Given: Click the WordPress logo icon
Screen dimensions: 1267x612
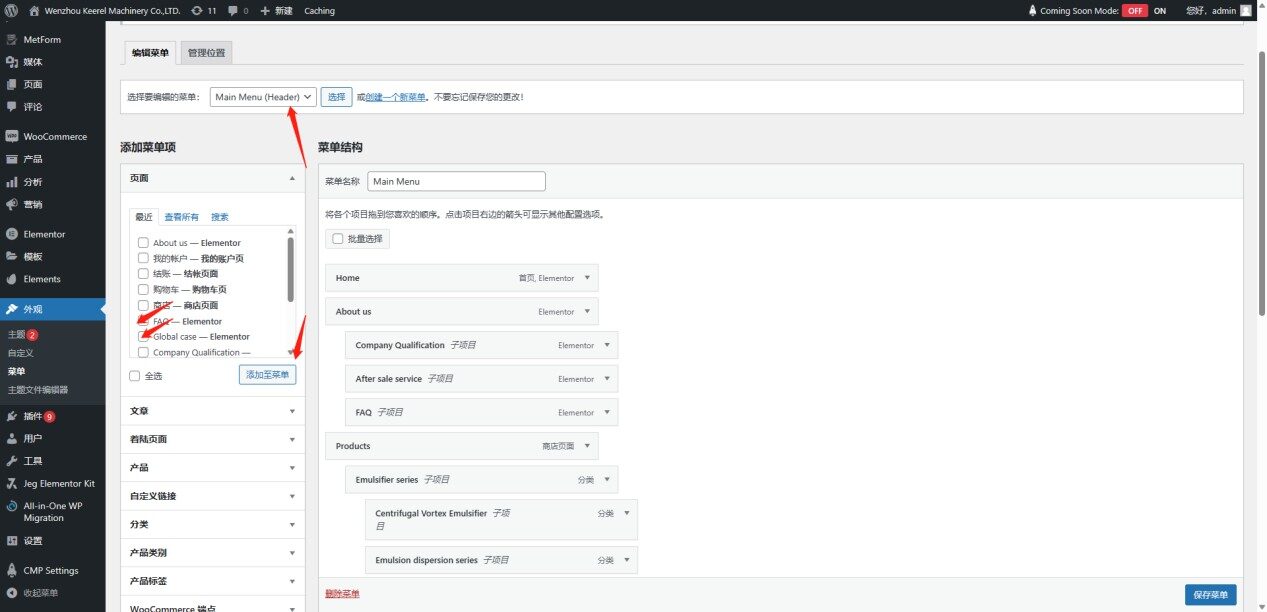Looking at the screenshot, I should pos(11,10).
